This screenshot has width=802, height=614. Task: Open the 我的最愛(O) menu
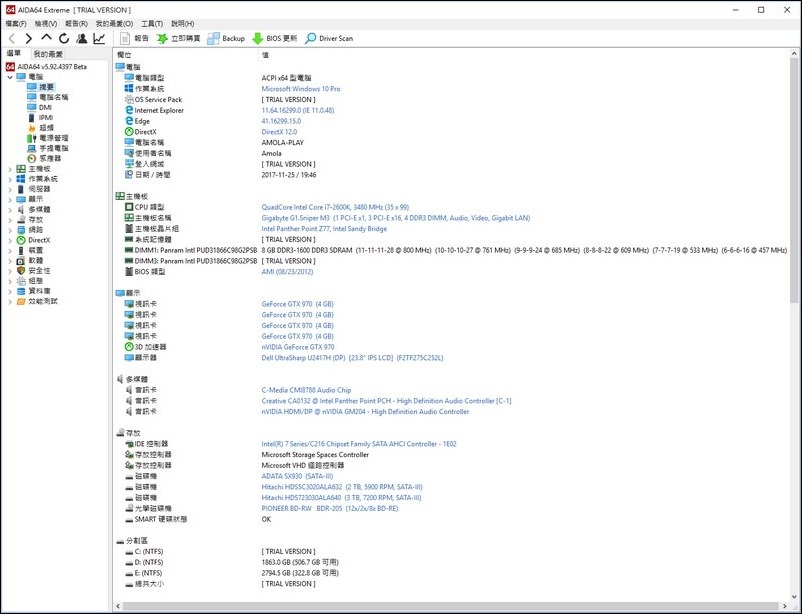coord(115,24)
